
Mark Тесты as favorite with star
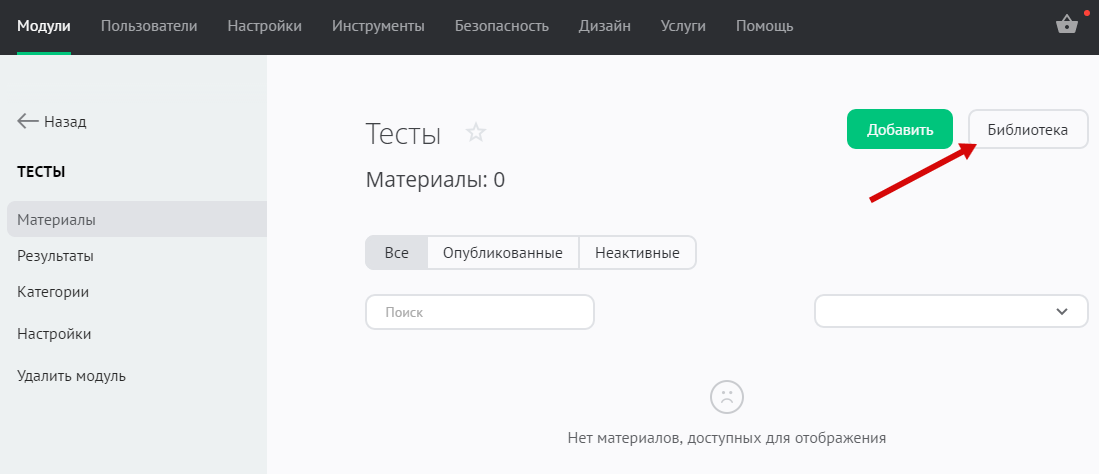pos(476,132)
